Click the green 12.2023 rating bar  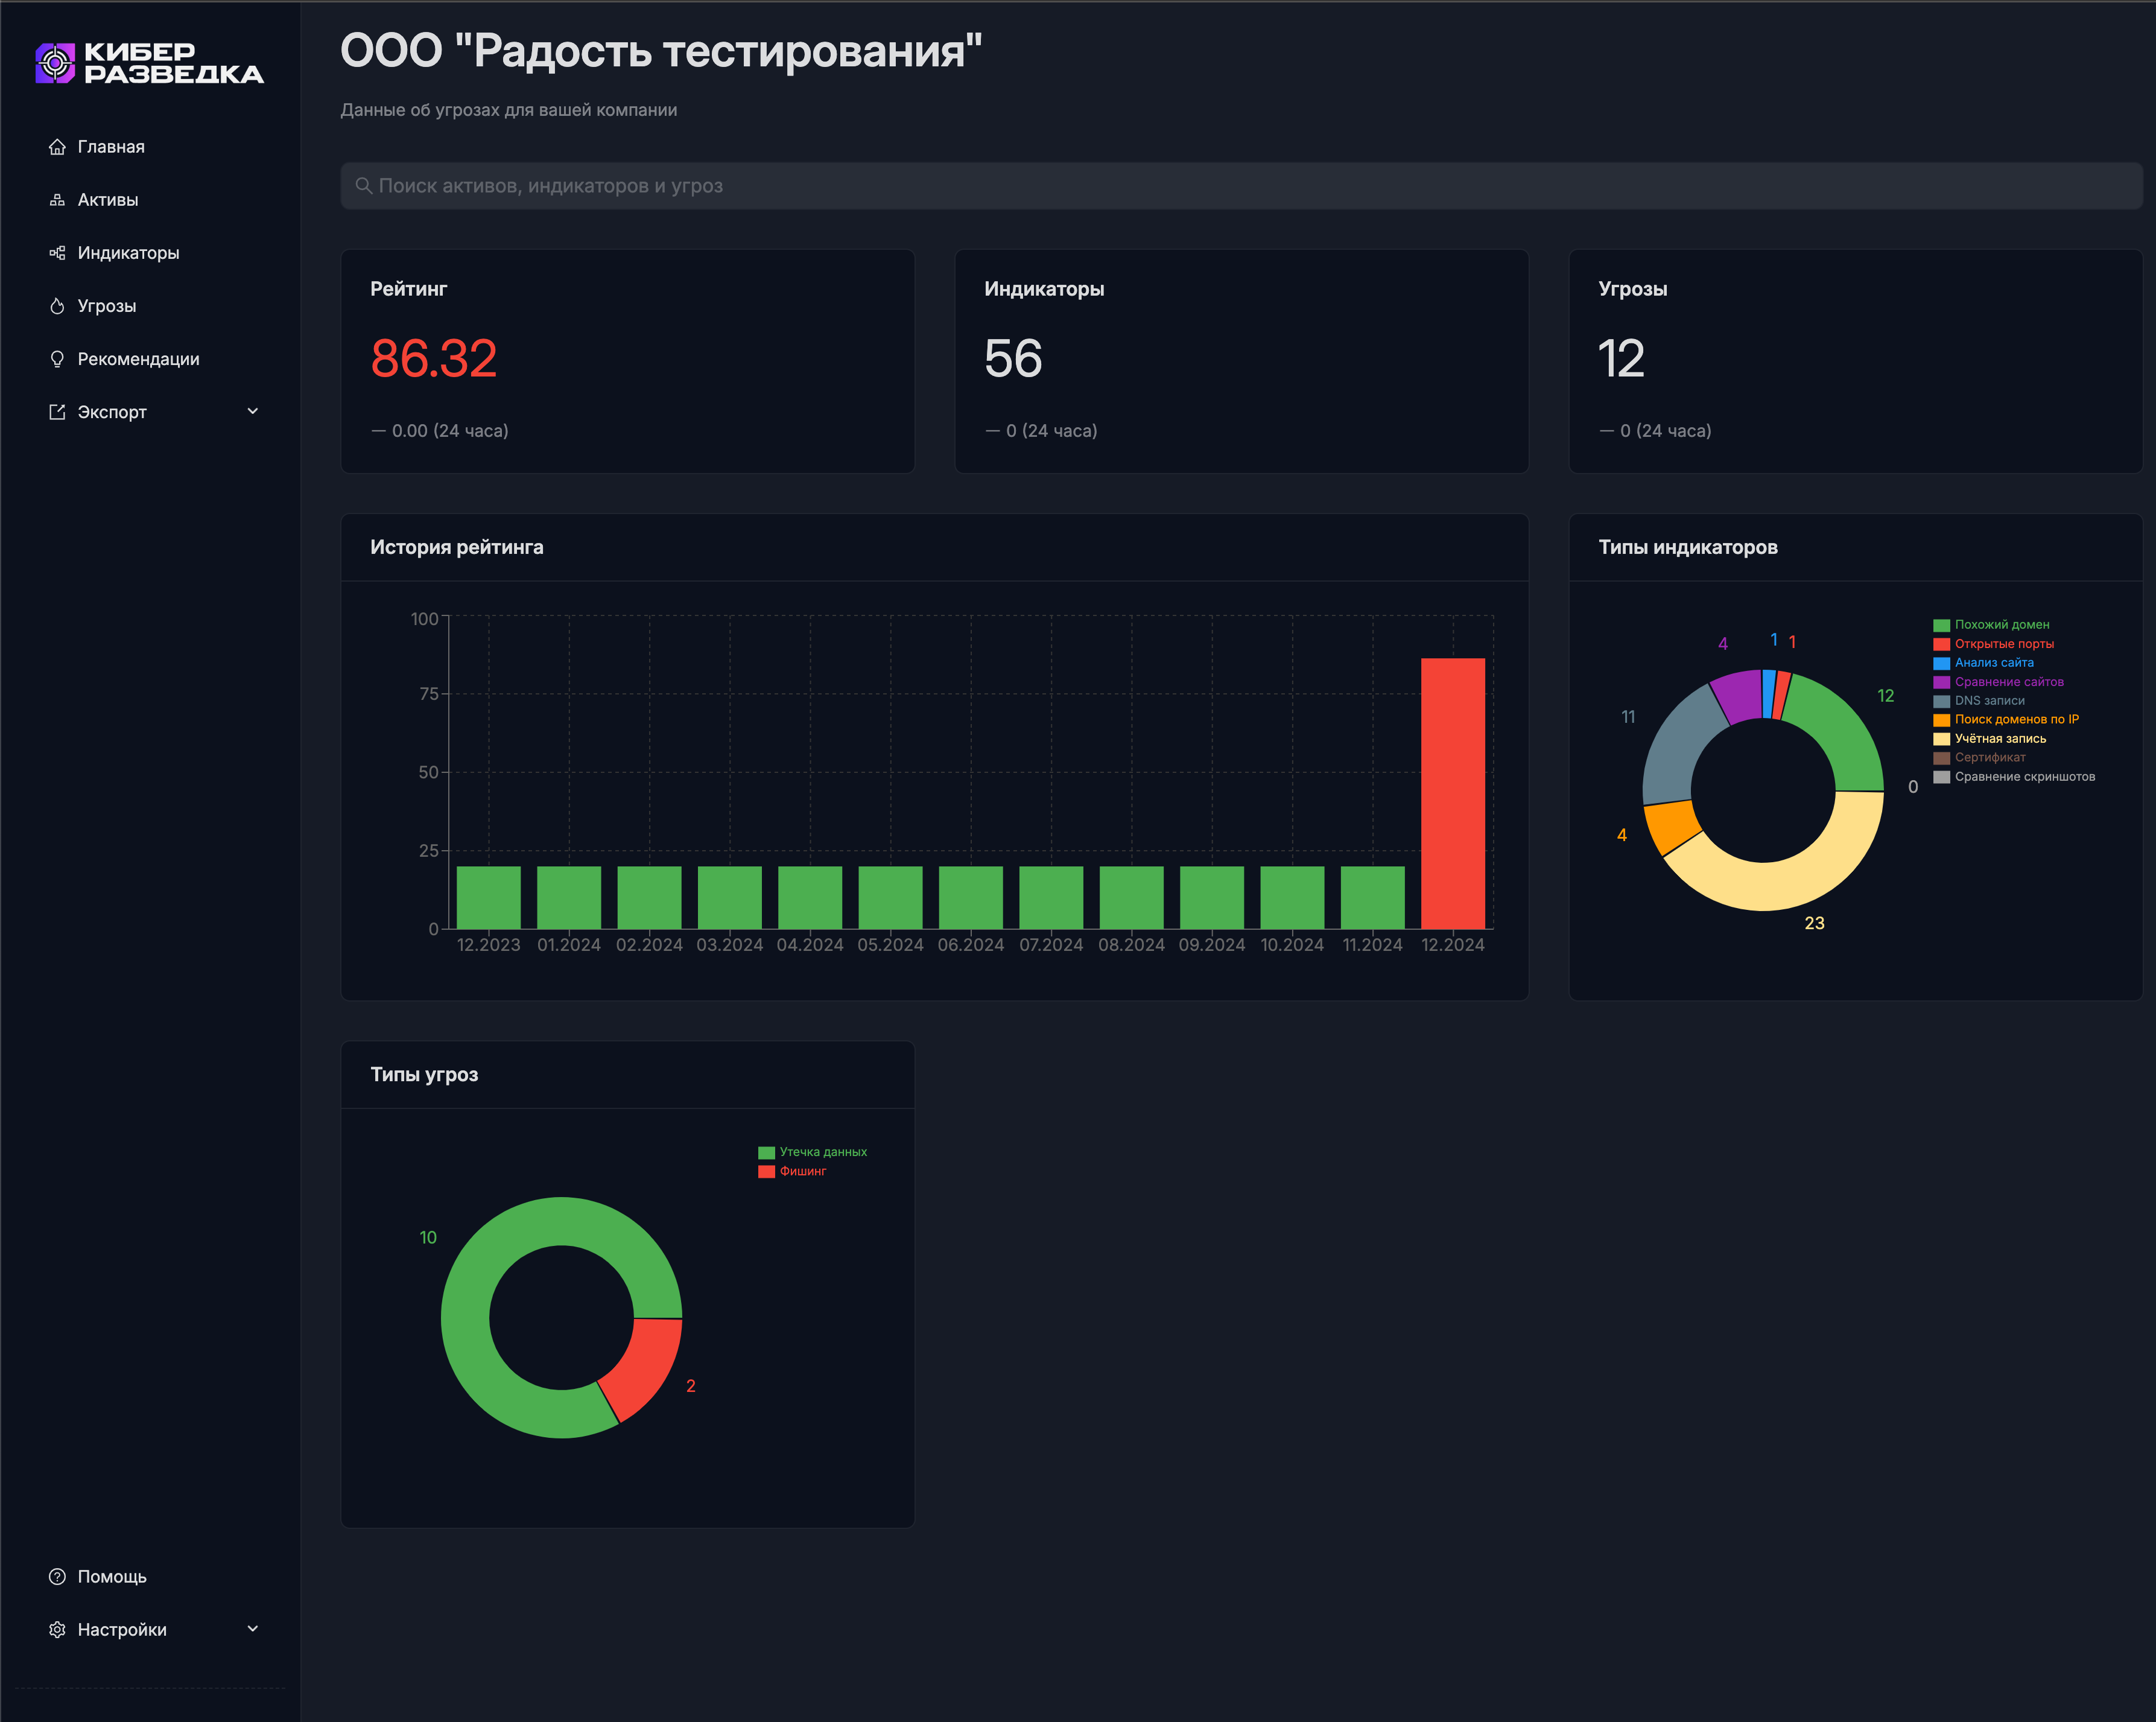pyautogui.click(x=489, y=897)
